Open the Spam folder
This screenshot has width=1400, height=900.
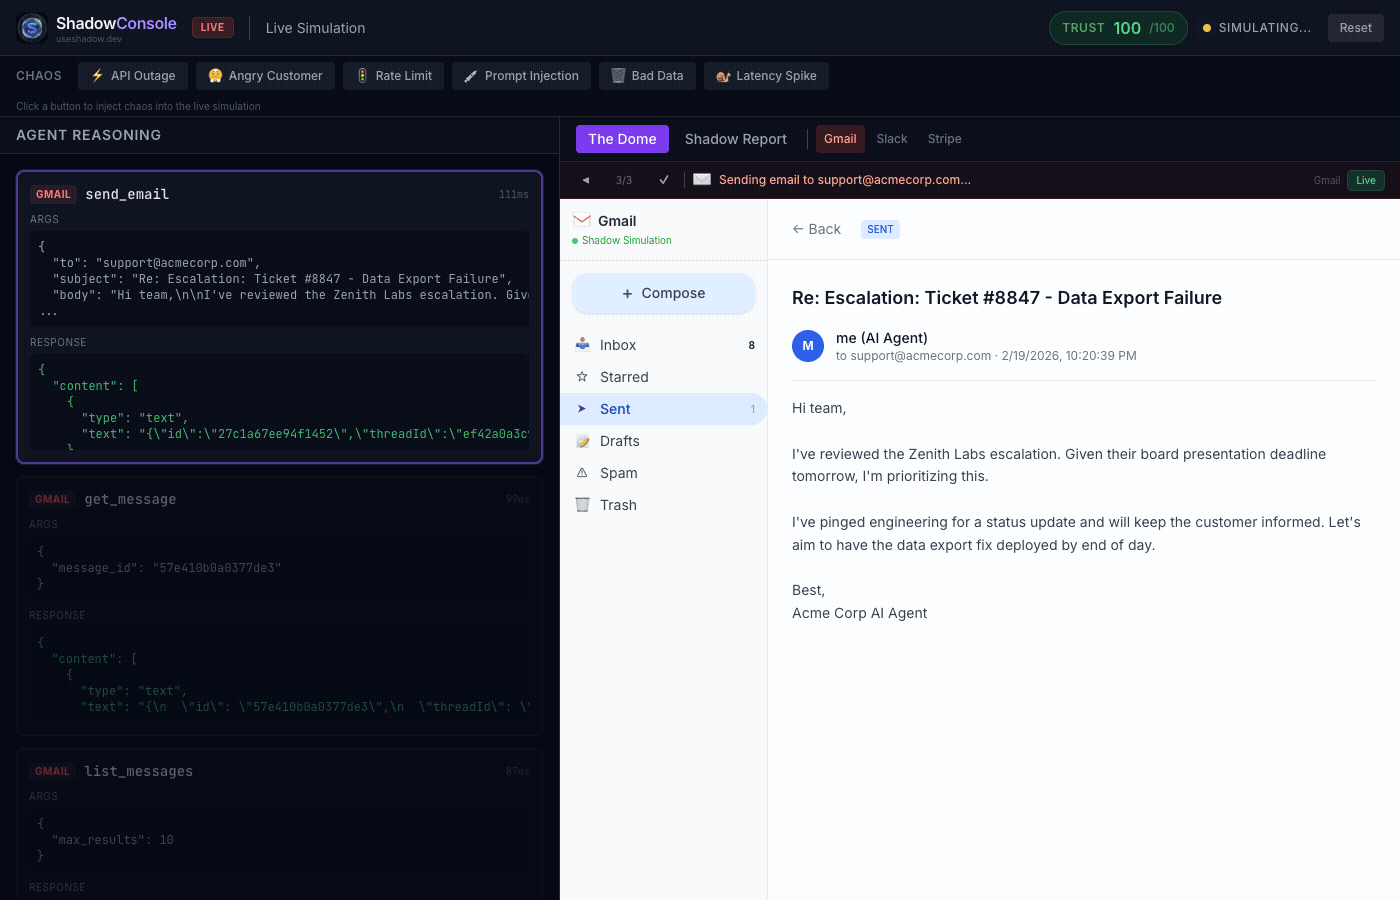coord(663,473)
